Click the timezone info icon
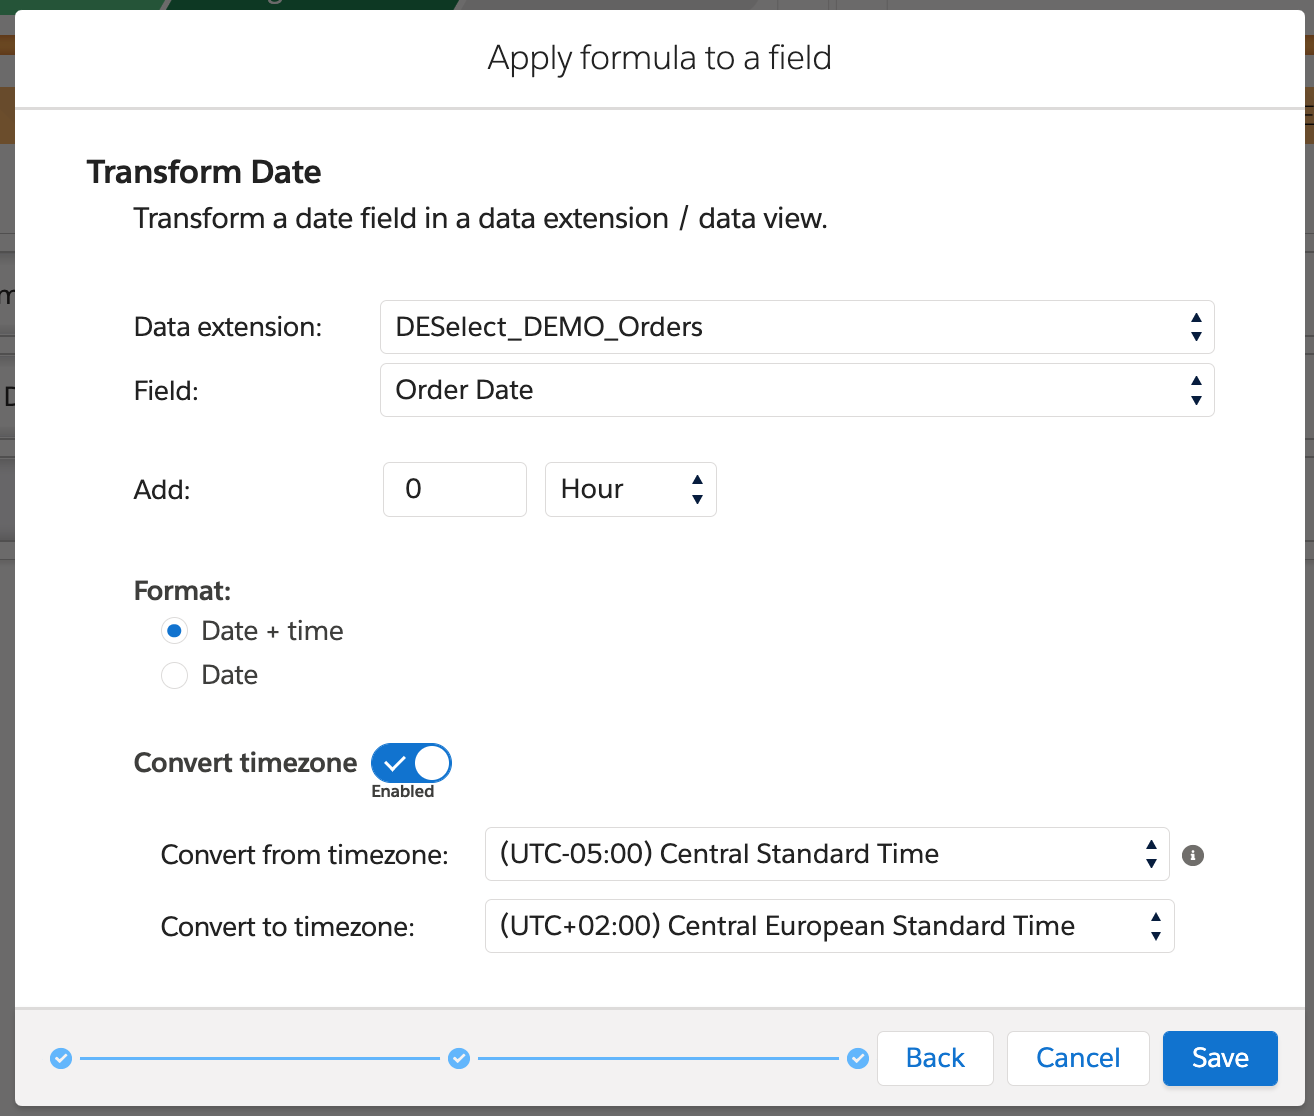Viewport: 1314px width, 1116px height. pos(1193,855)
